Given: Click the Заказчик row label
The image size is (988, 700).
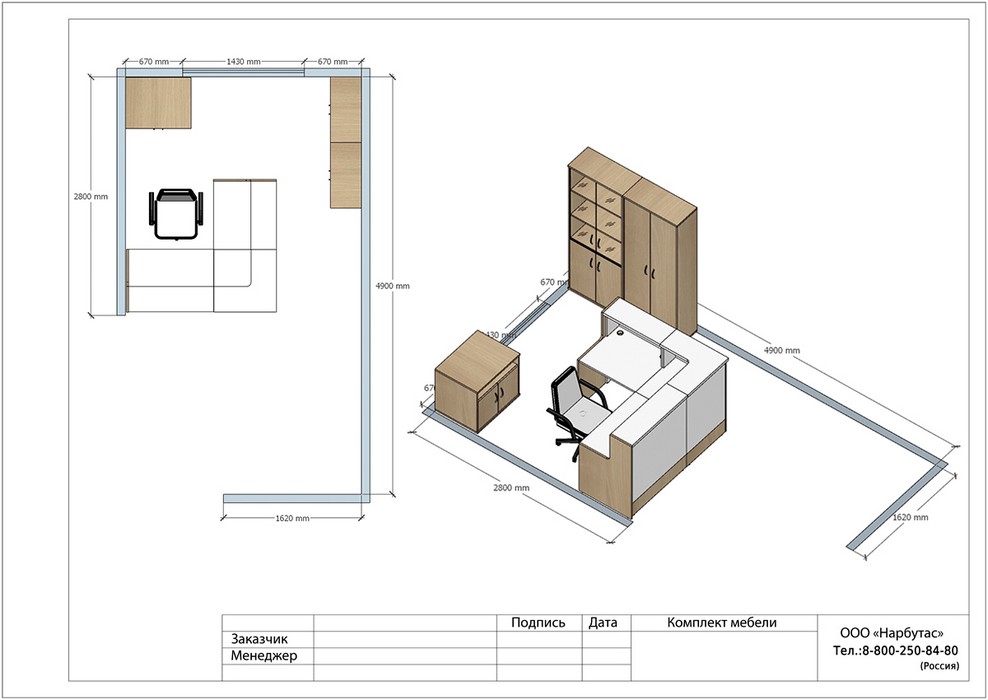Looking at the screenshot, I should click(x=259, y=639).
